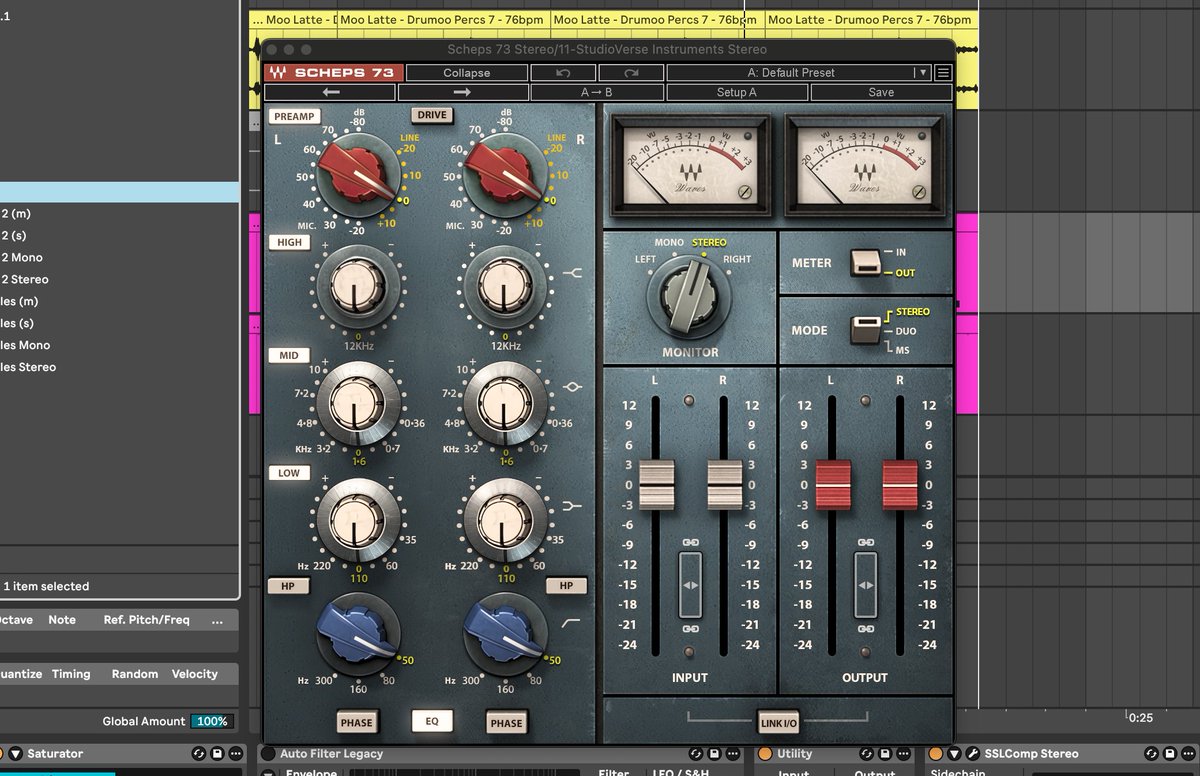Select the Random groove column
The height and width of the screenshot is (776, 1200).
point(135,674)
